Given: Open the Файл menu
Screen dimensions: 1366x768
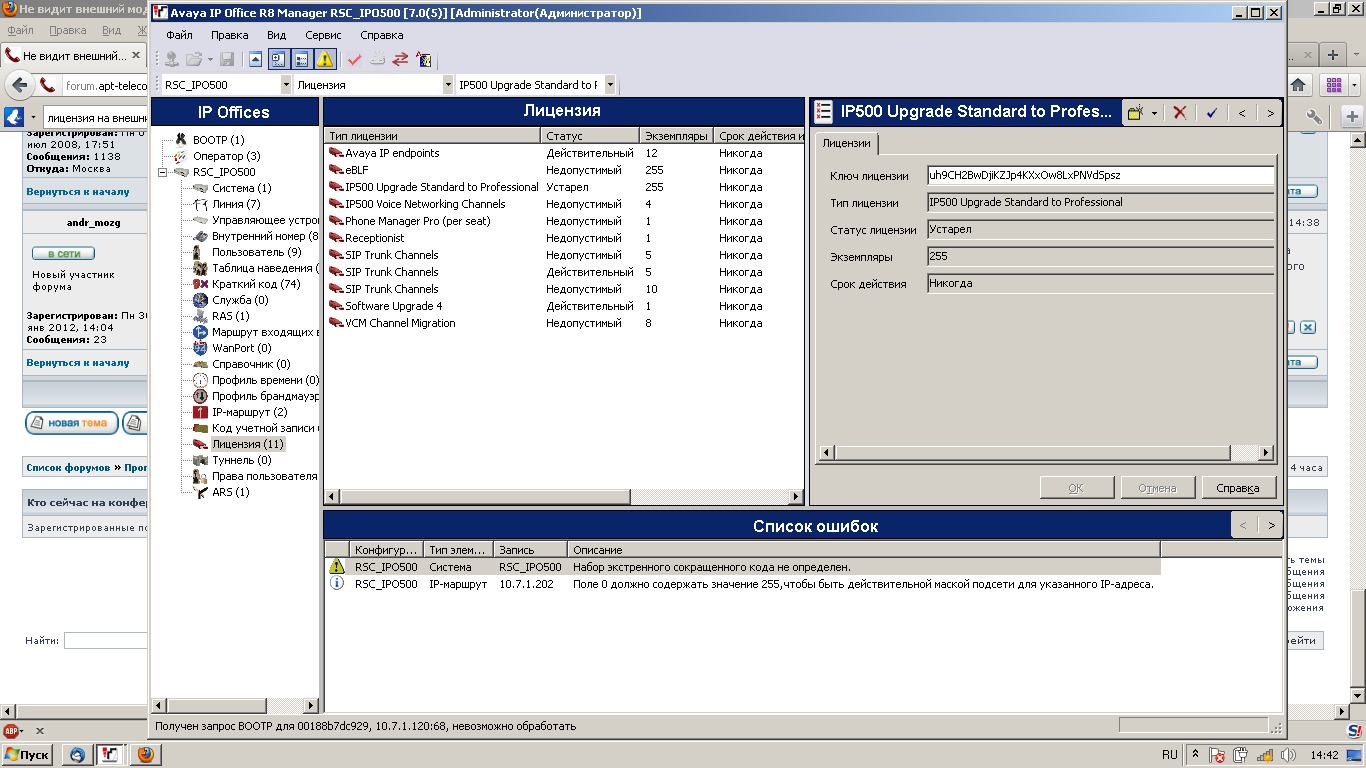Looking at the screenshot, I should [179, 35].
